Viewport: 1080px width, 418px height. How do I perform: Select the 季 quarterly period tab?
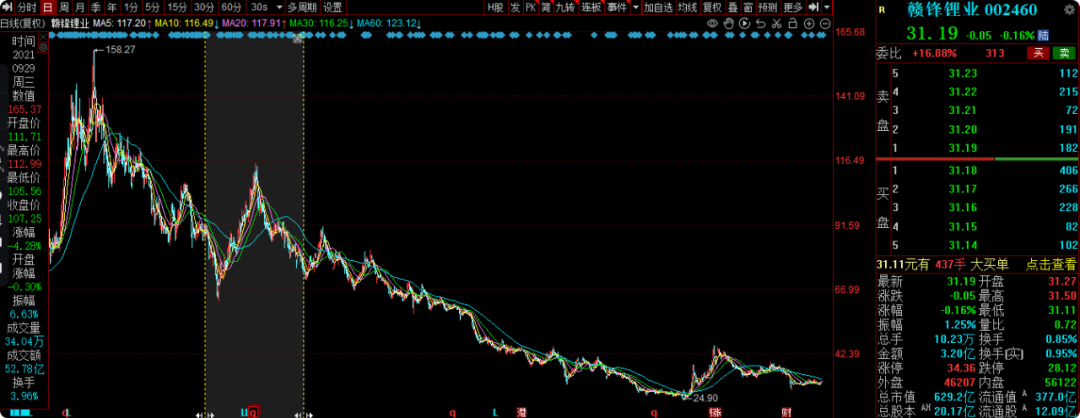(x=96, y=8)
